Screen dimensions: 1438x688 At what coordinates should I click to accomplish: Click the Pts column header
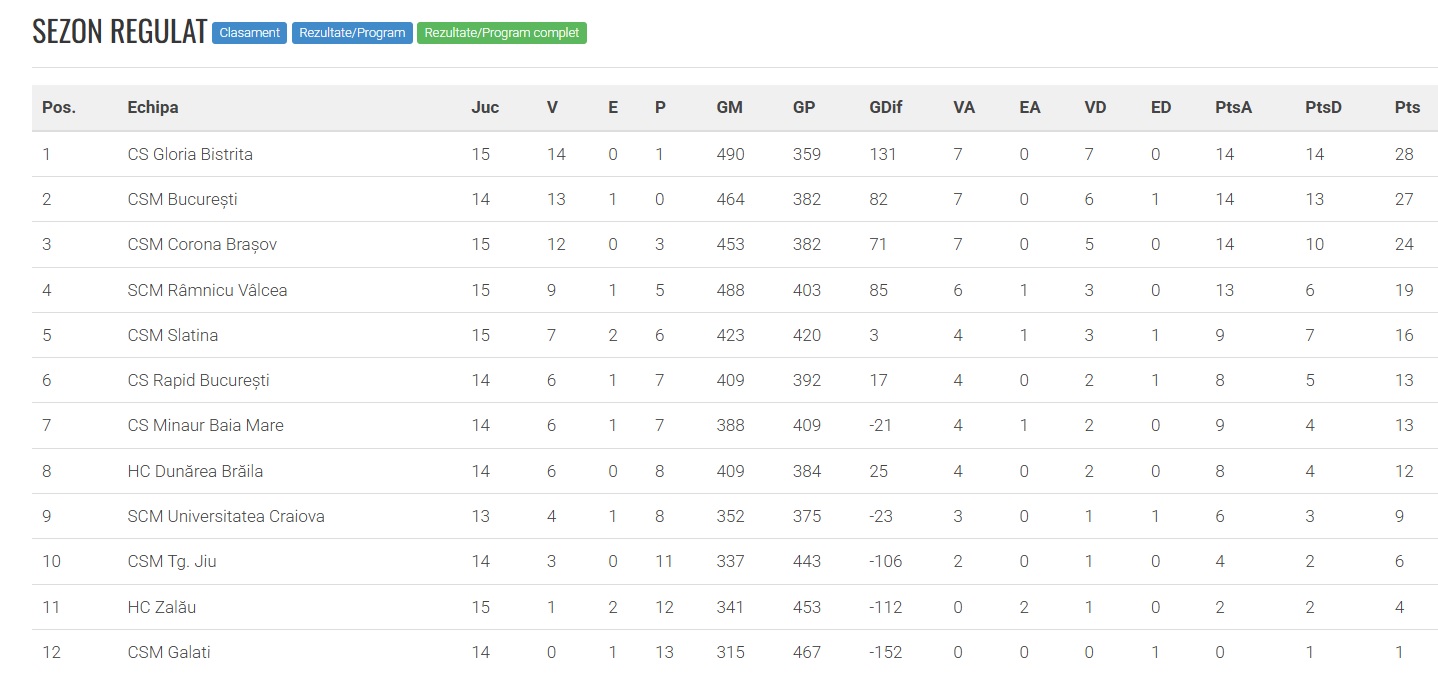click(1407, 107)
